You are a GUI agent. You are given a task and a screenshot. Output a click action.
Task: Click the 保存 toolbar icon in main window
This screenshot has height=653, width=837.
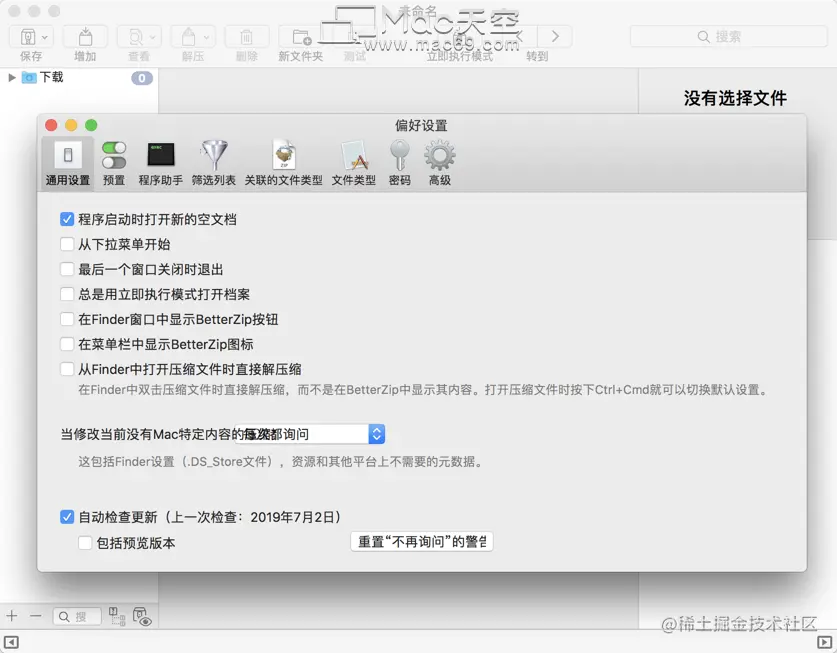click(x=28, y=37)
